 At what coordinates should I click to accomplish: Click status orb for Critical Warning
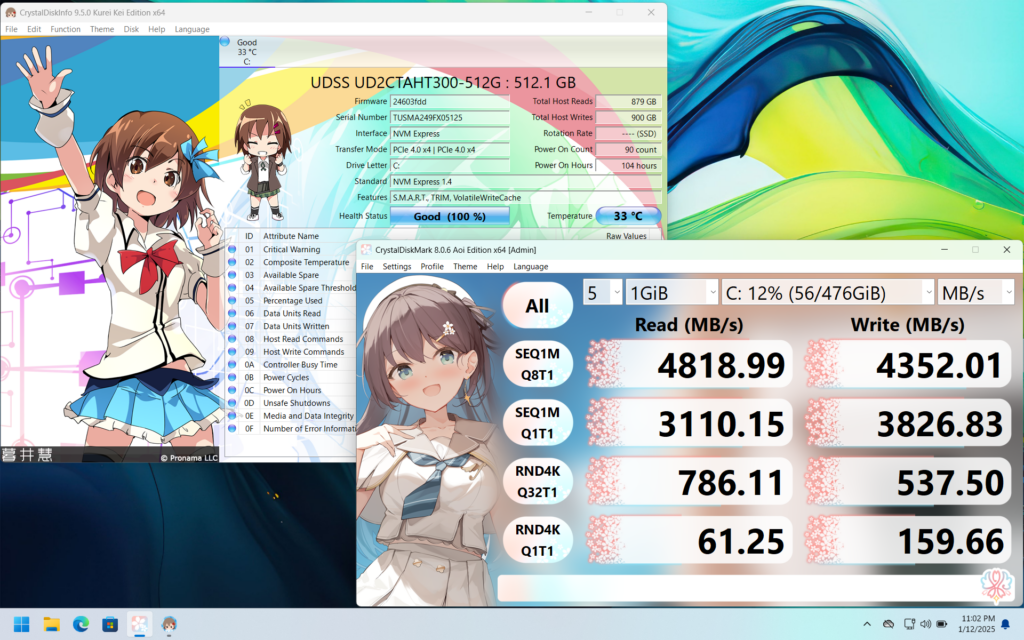click(232, 249)
